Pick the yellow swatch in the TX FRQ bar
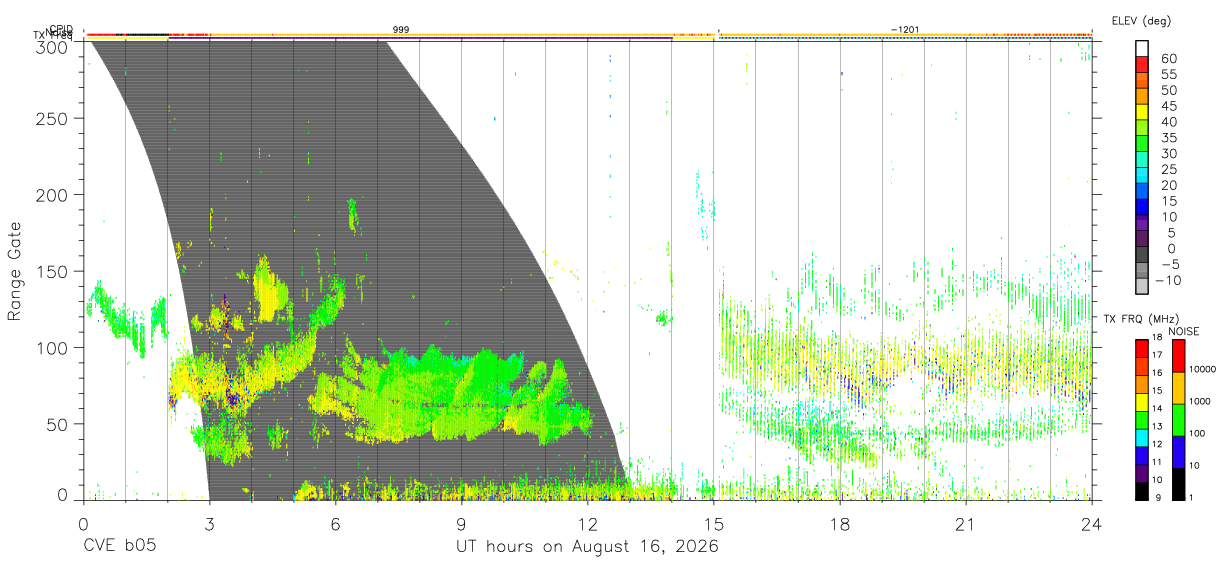 point(1142,402)
